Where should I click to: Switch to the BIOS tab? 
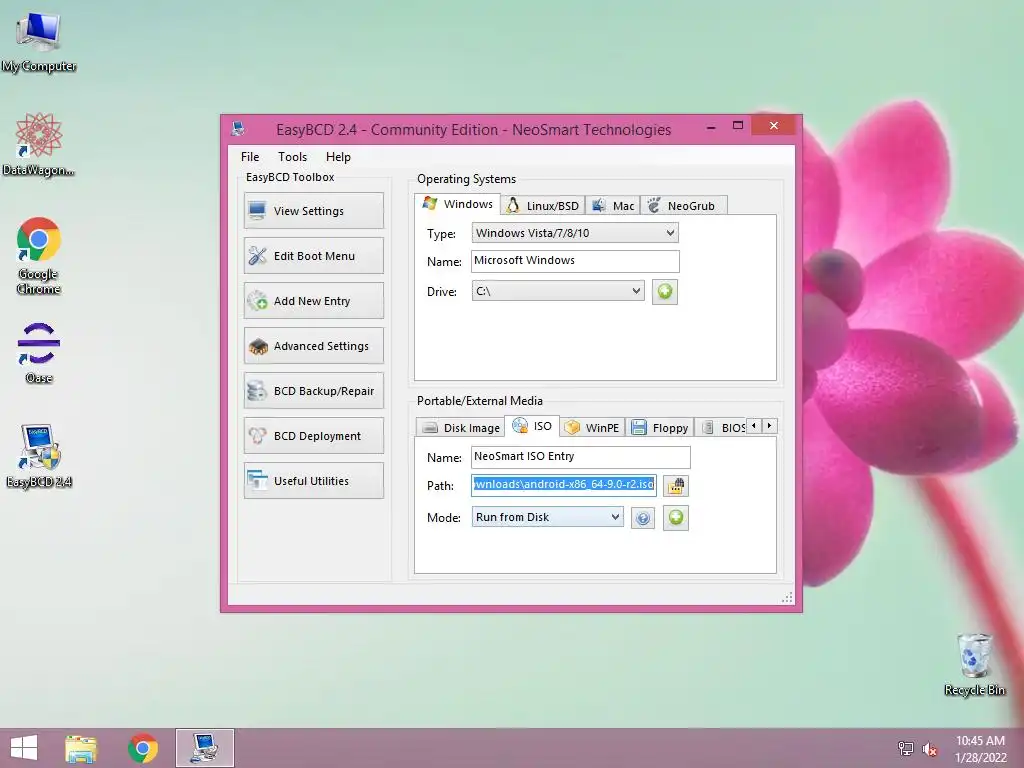pyautogui.click(x=722, y=428)
